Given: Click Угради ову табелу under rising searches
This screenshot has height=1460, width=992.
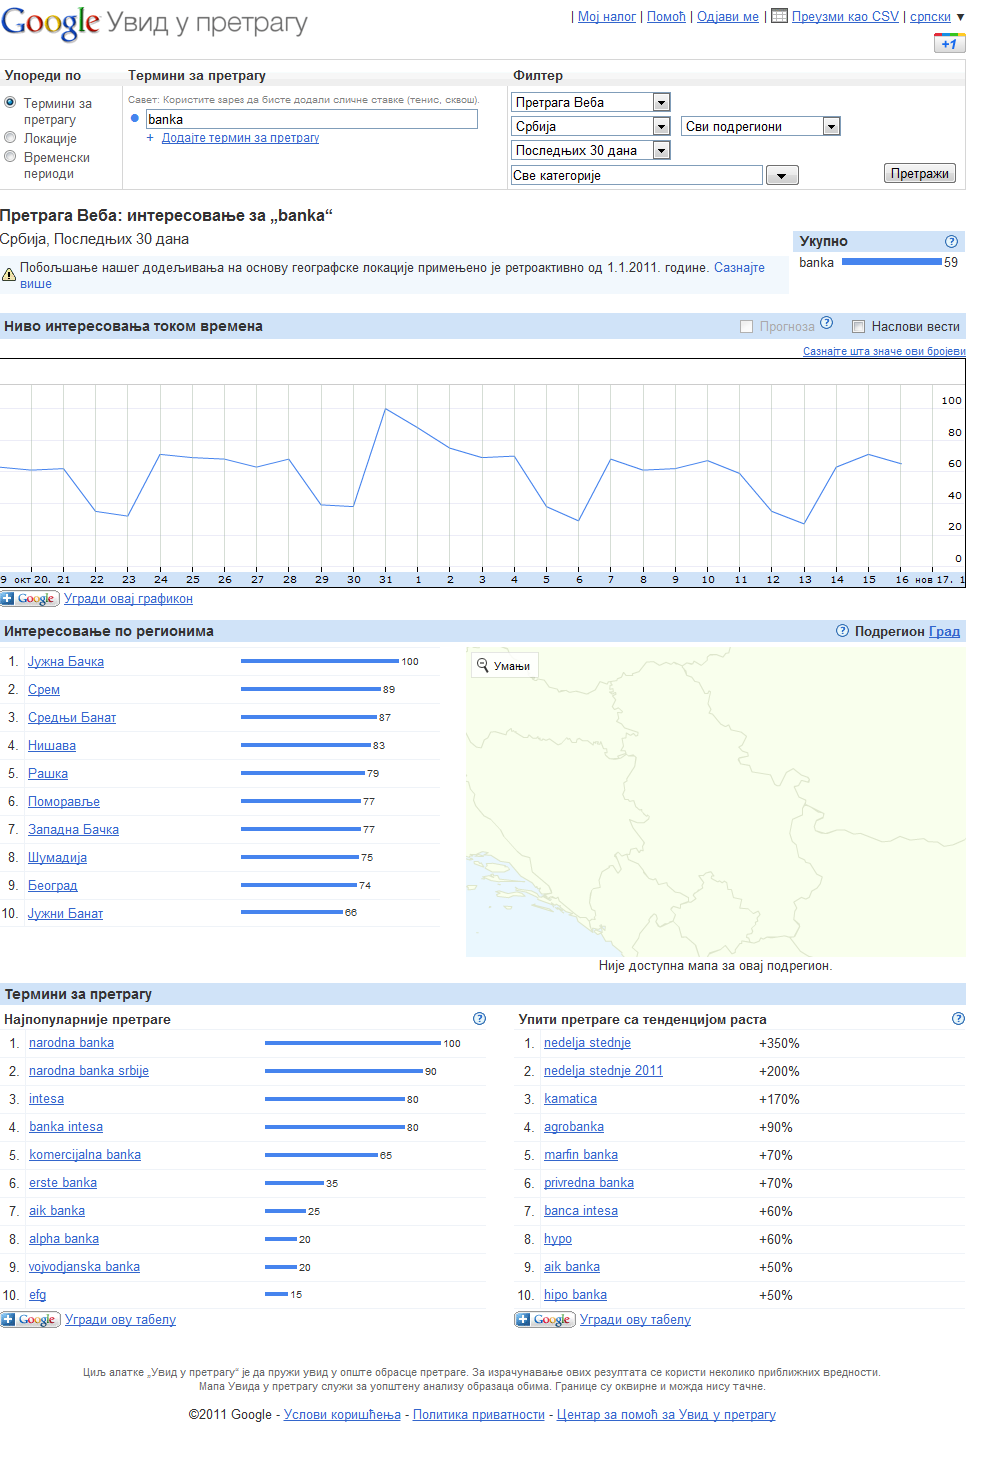Looking at the screenshot, I should [635, 1319].
